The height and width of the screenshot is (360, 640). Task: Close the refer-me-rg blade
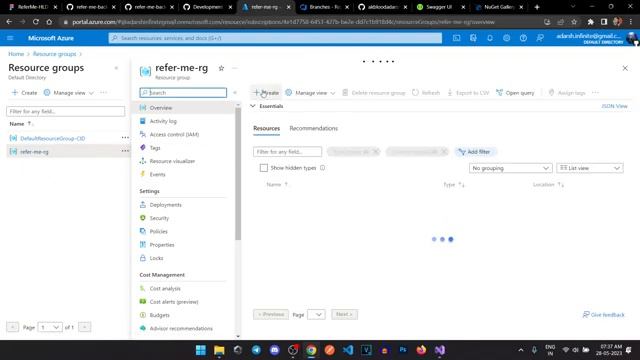[625, 68]
